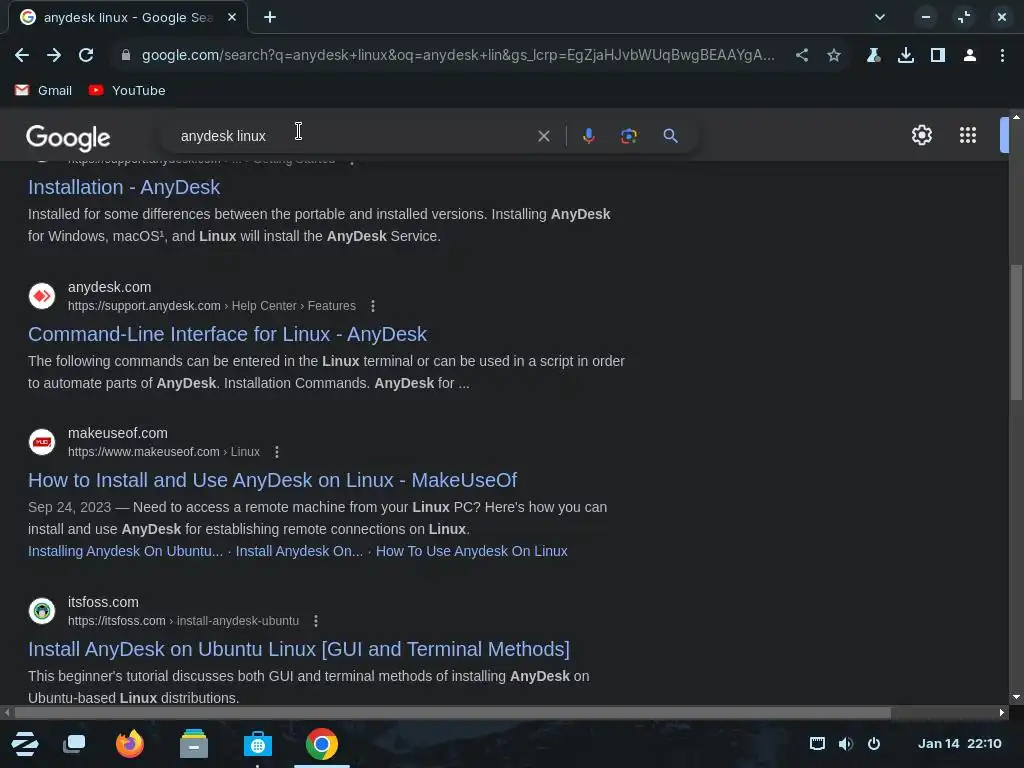View site security info via padlock
This screenshot has width=1024, height=768.
click(126, 56)
